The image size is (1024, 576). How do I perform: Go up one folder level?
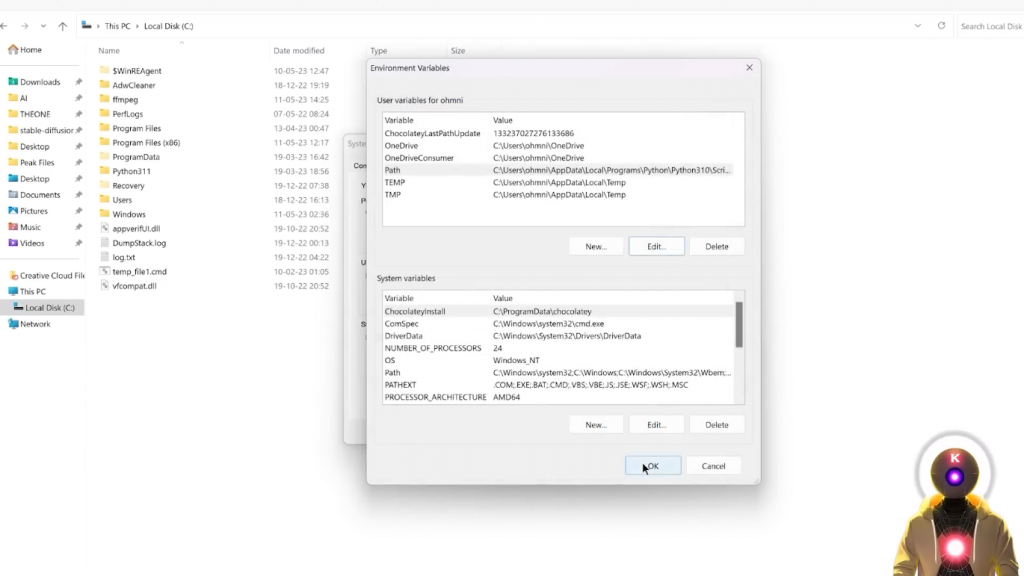point(63,26)
